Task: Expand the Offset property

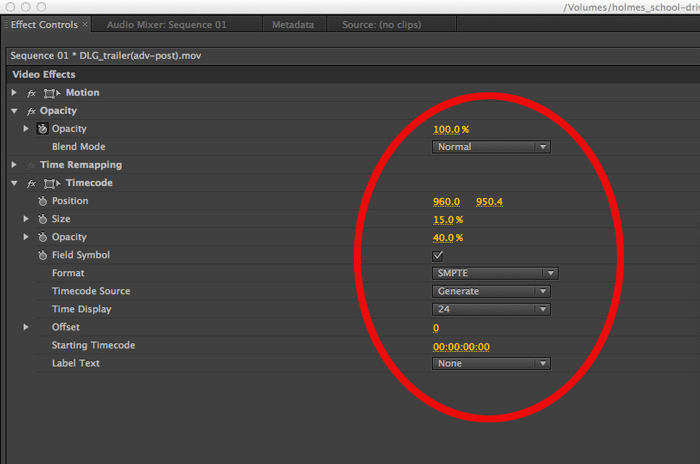Action: pos(26,327)
